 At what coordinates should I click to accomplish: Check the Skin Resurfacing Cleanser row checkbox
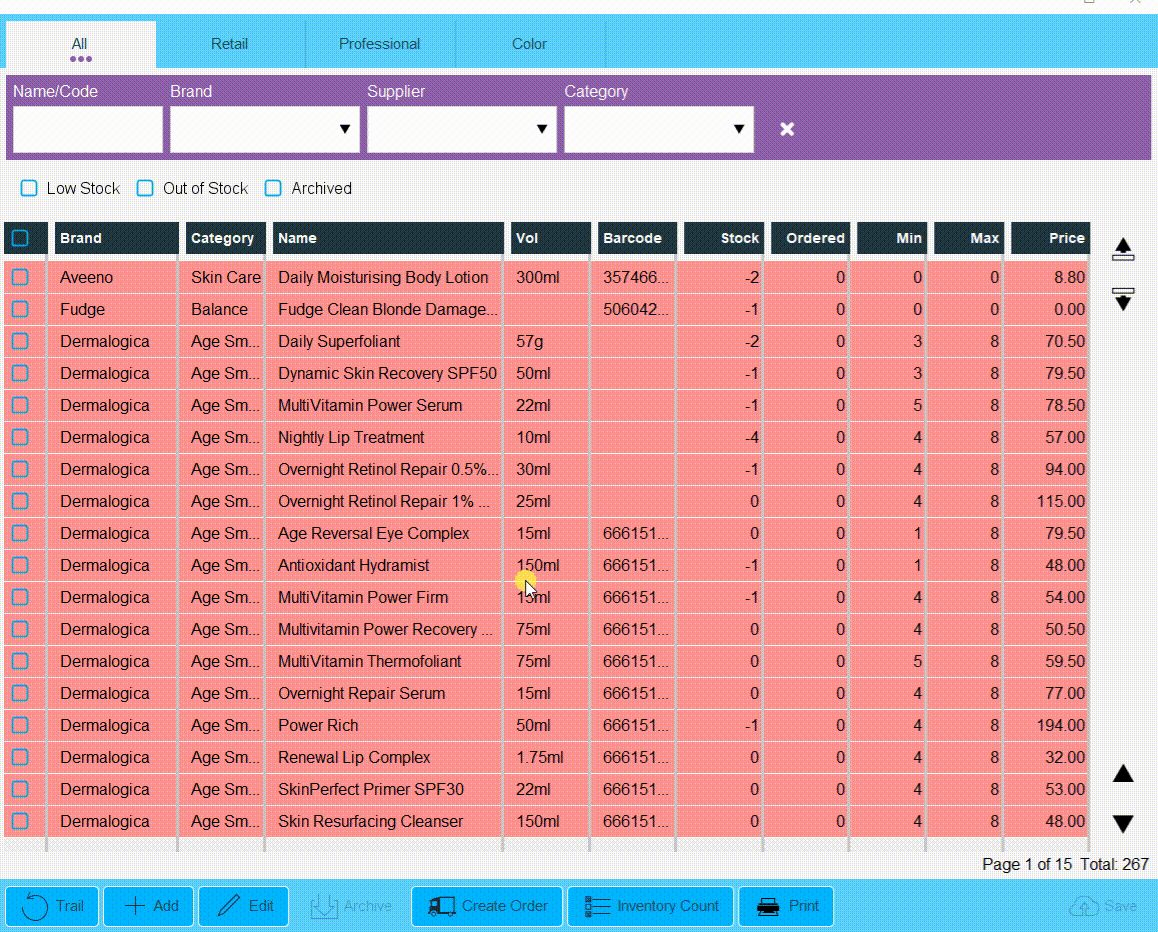(20, 821)
